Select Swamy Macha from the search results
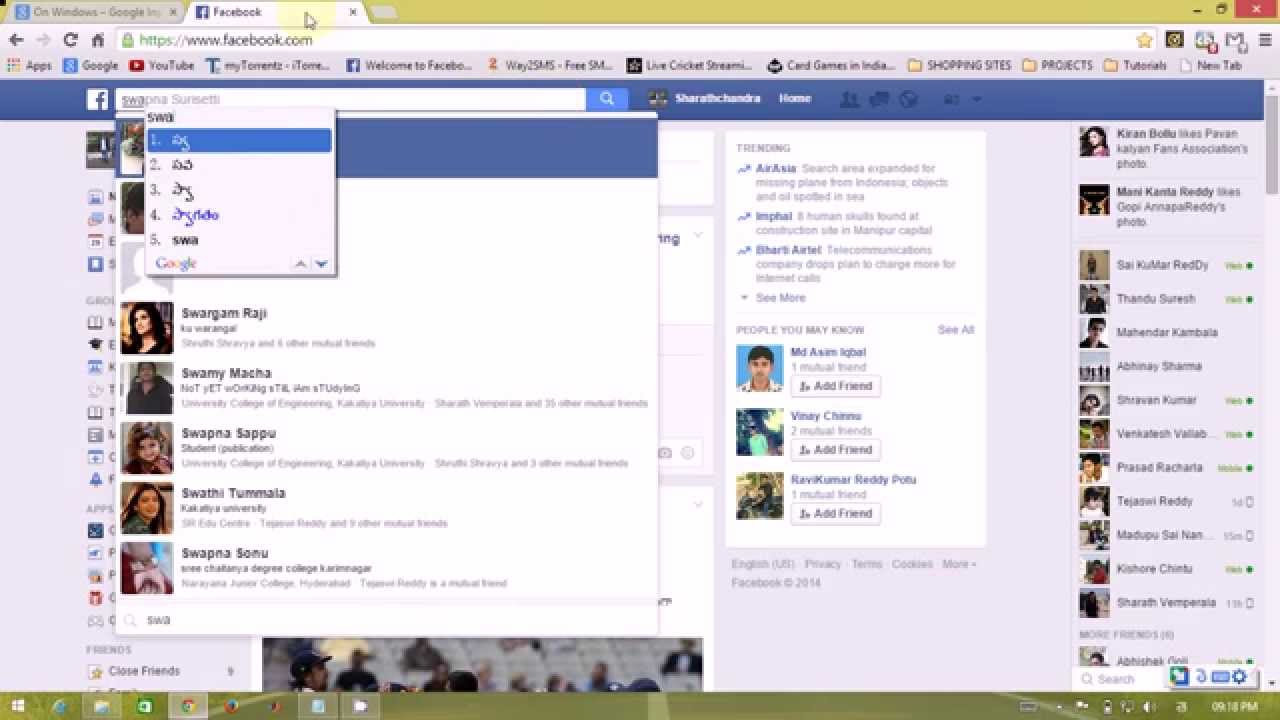 [388, 388]
